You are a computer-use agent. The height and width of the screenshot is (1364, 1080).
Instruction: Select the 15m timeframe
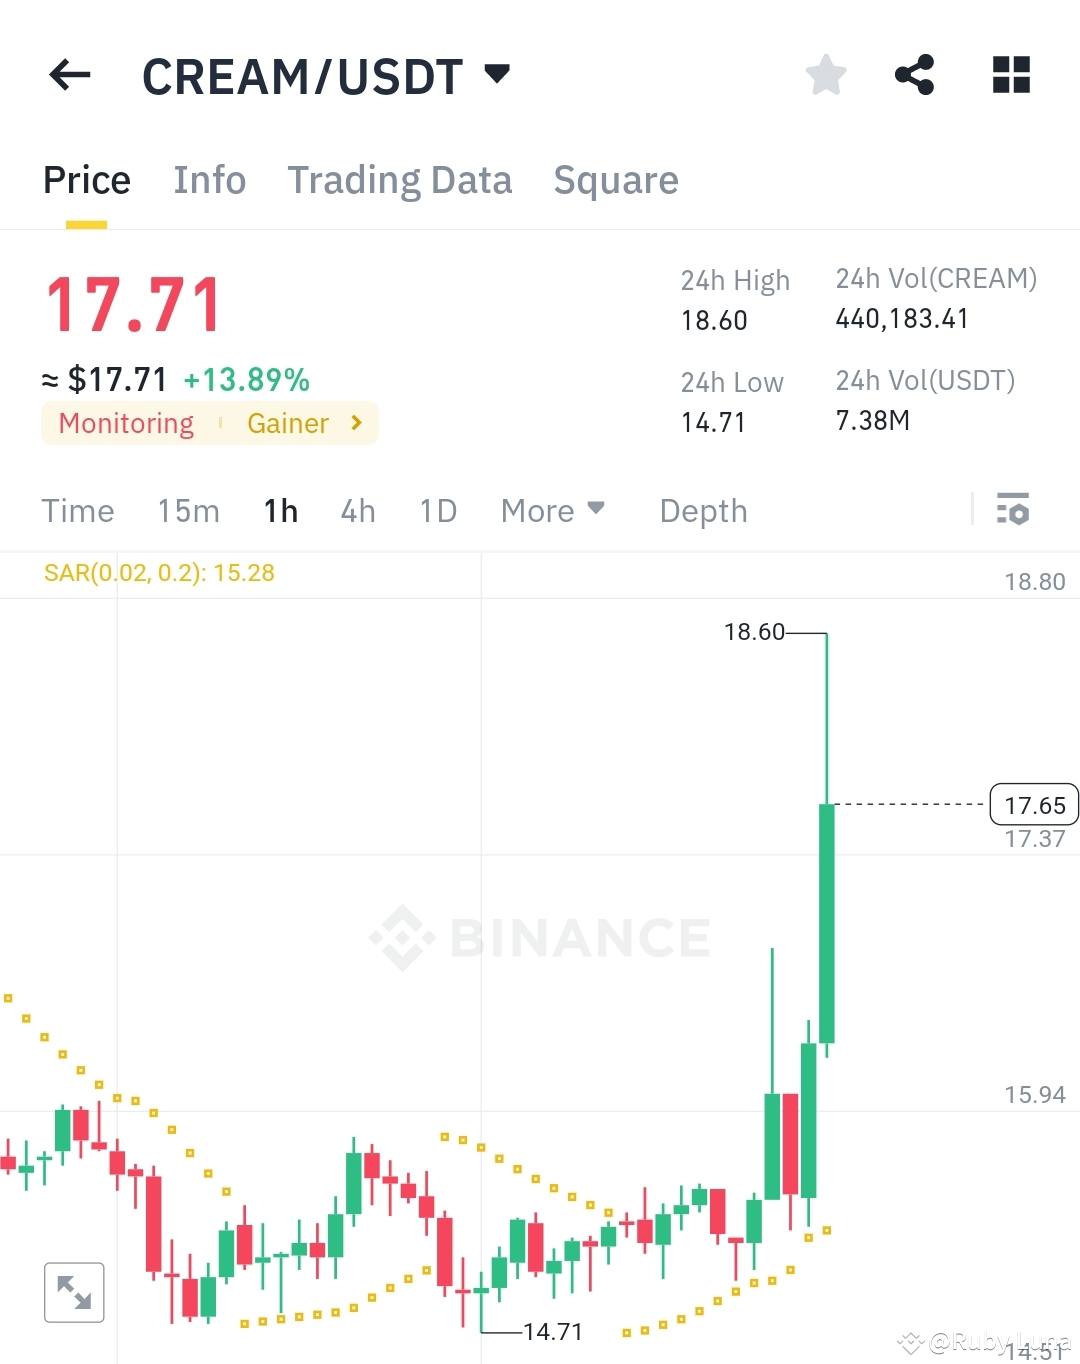click(x=188, y=510)
